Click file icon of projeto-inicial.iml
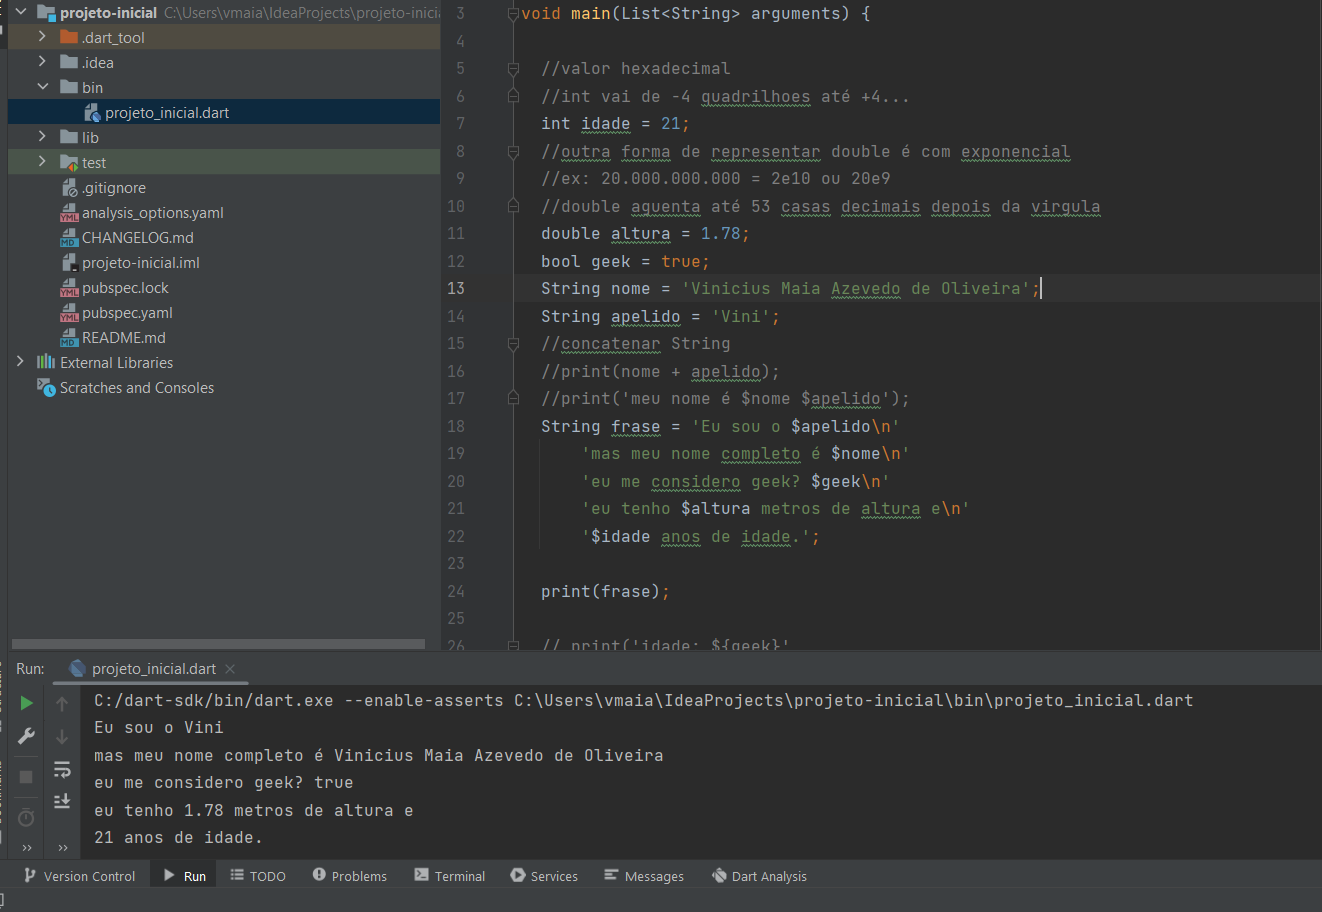This screenshot has height=912, width=1322. click(69, 262)
